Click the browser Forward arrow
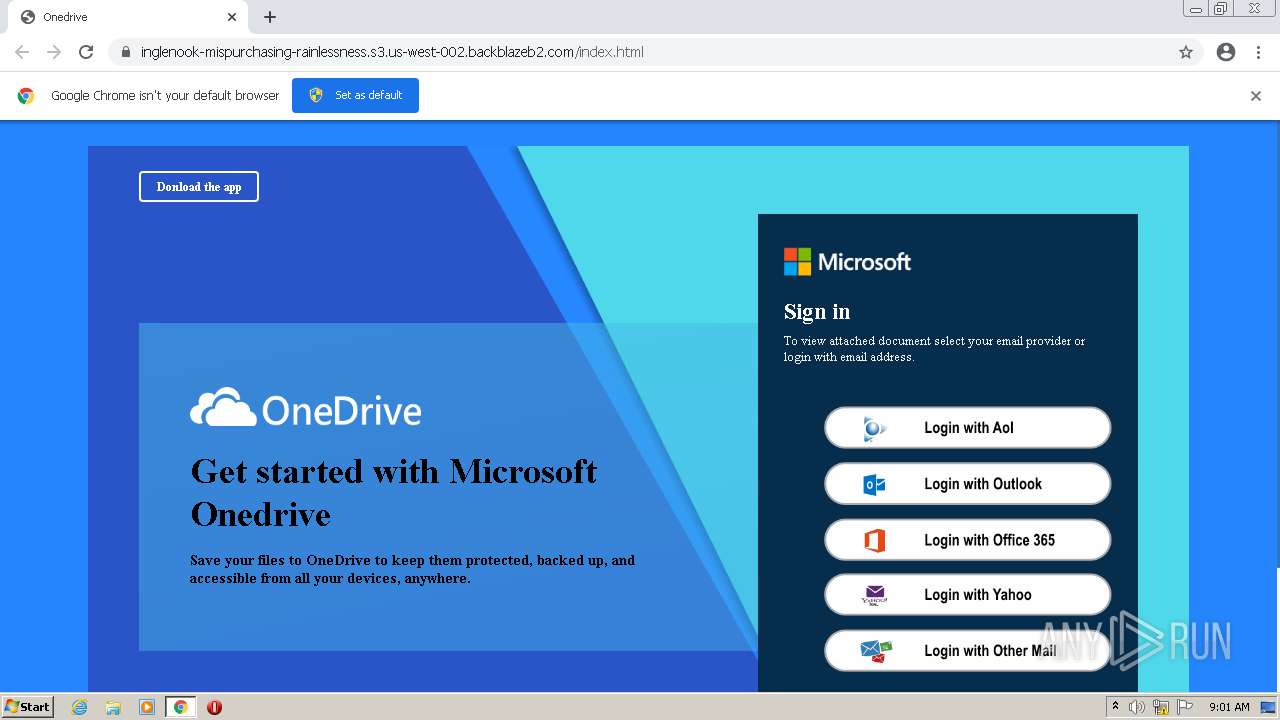Screen dimensions: 1280x720 click(54, 52)
